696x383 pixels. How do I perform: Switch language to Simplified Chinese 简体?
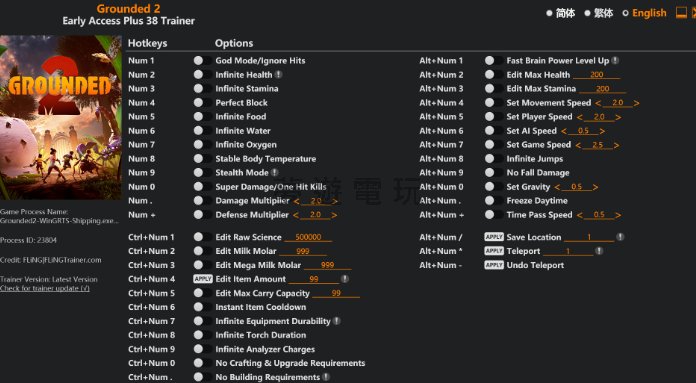point(561,13)
